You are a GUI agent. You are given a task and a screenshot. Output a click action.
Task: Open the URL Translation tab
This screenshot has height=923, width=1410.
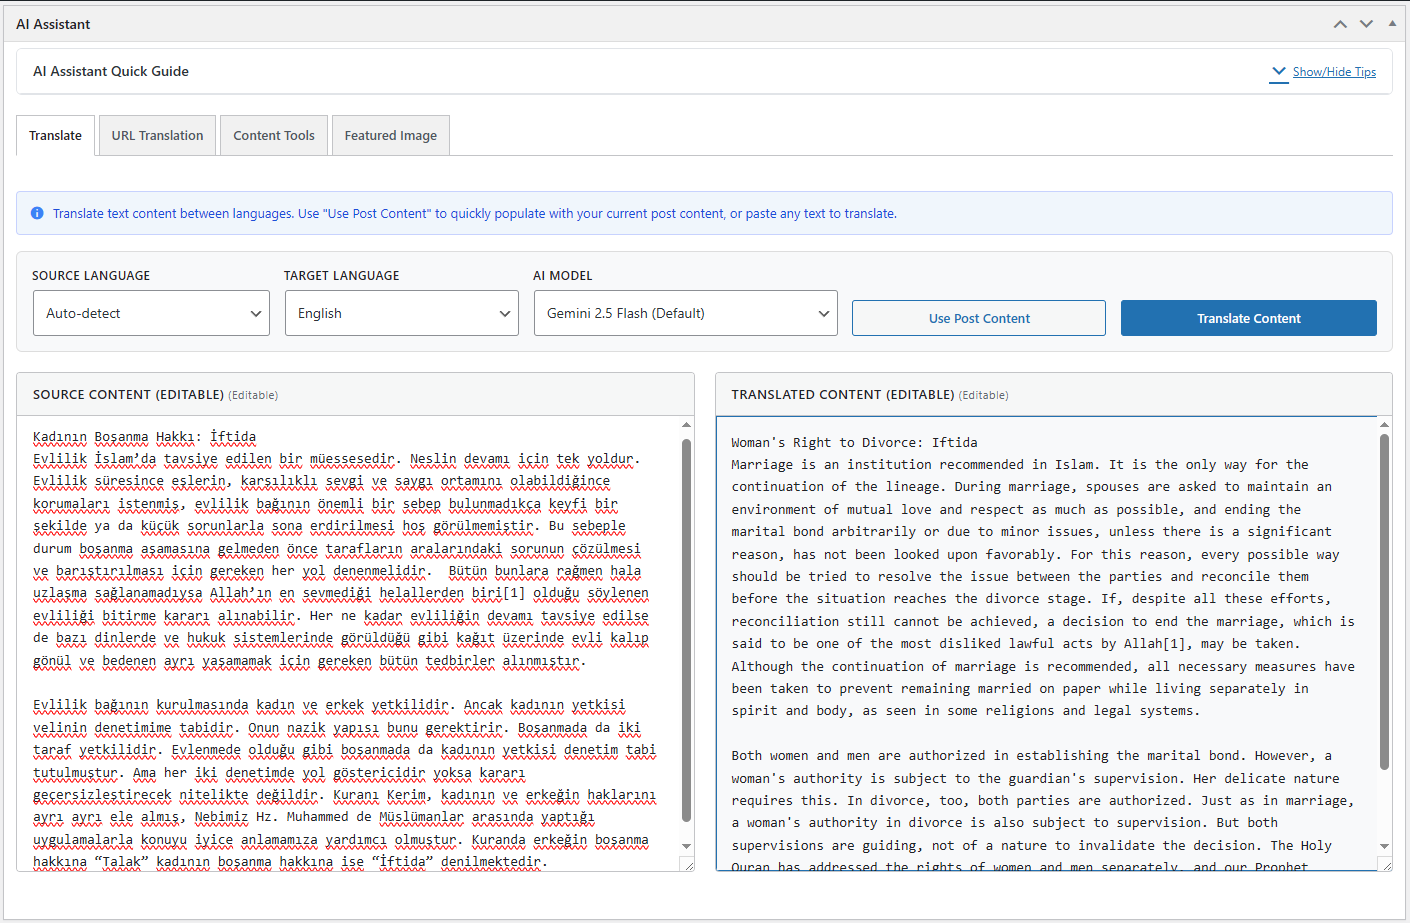pos(157,135)
